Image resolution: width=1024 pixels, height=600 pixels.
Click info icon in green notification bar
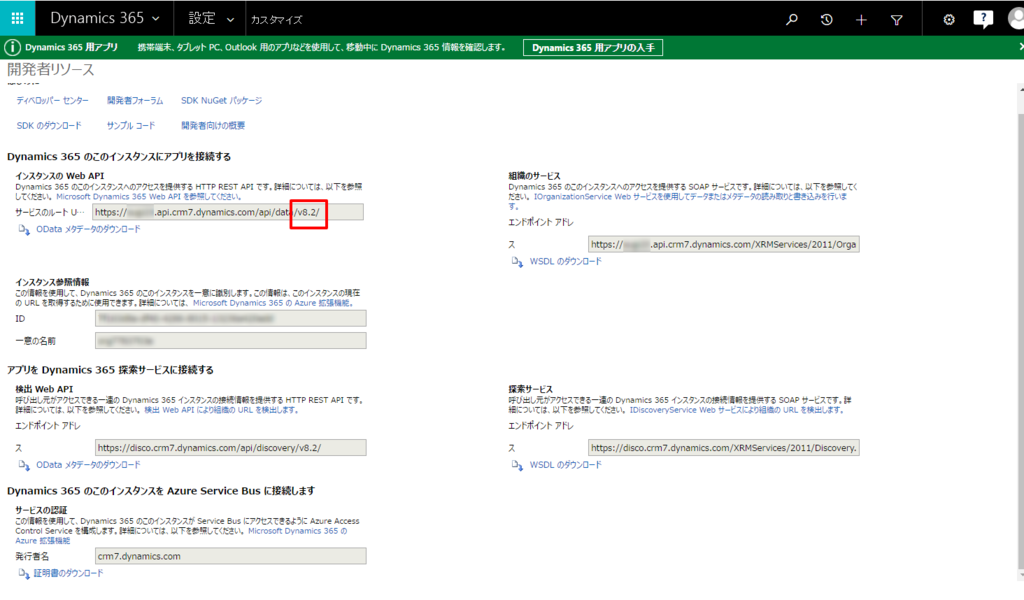click(12, 47)
